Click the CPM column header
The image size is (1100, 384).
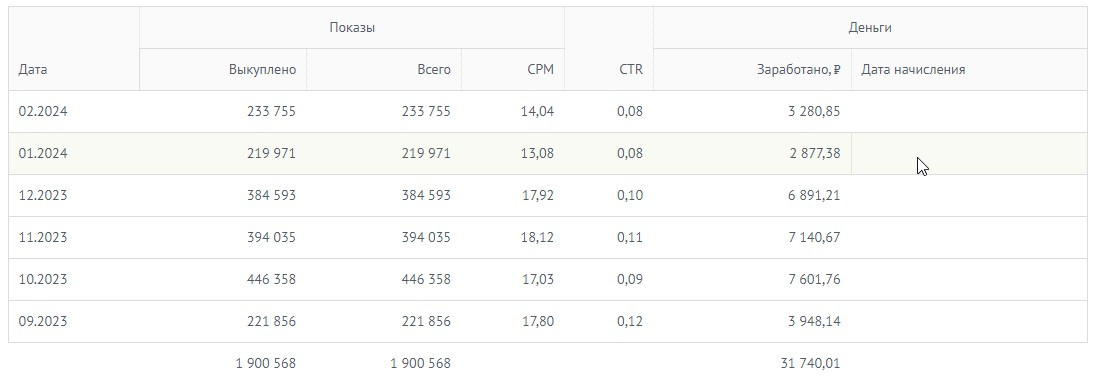tap(540, 69)
